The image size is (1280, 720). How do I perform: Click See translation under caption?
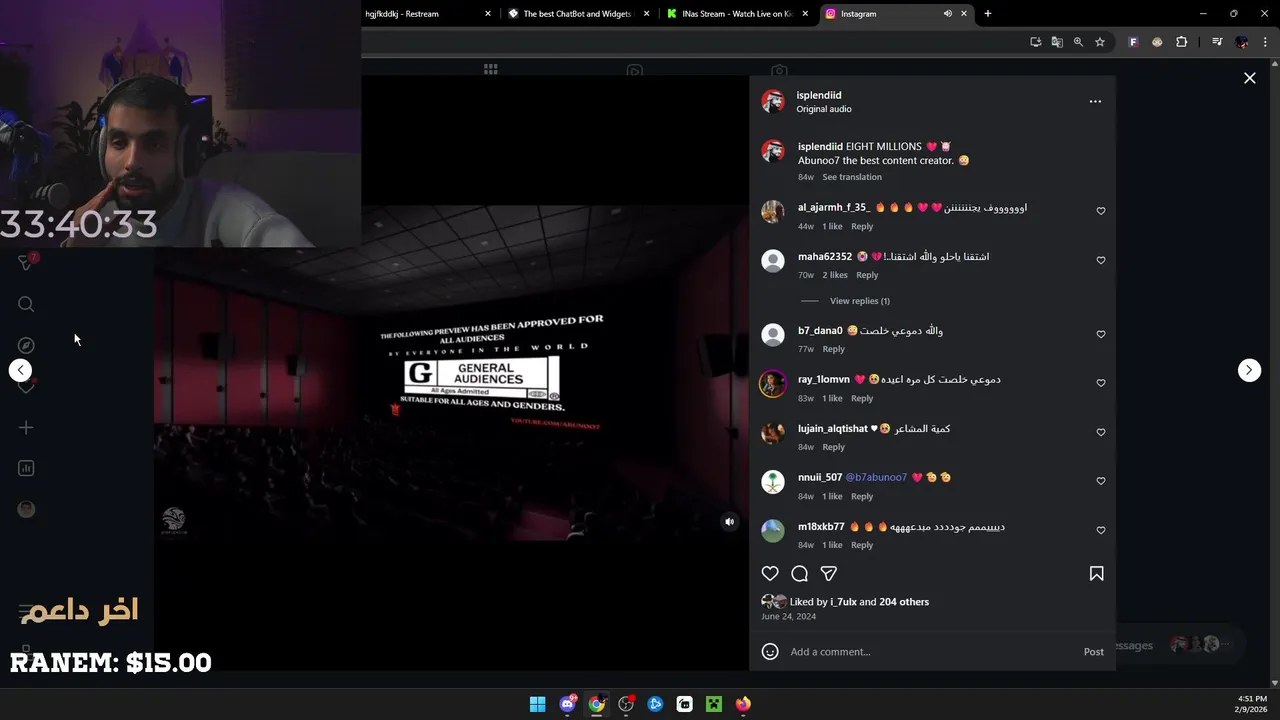[852, 177]
